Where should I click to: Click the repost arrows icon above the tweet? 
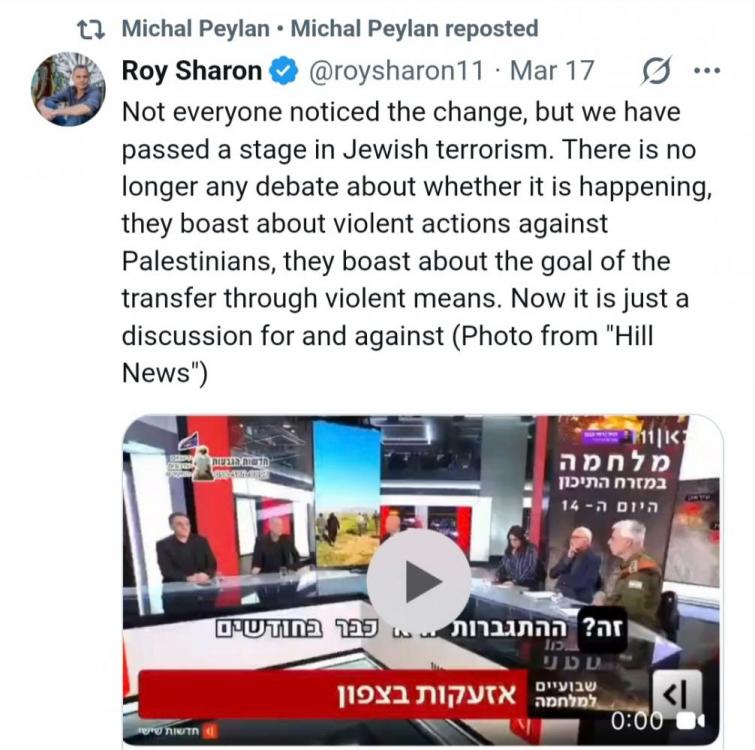(91, 29)
